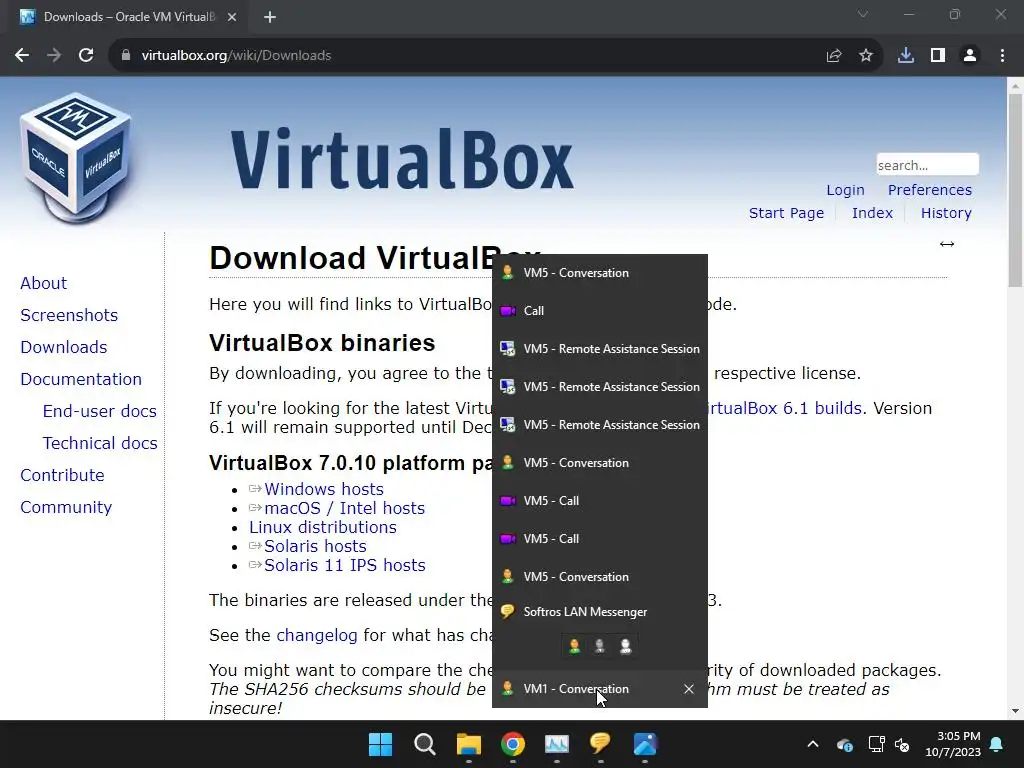Open a new browser tab with the plus button

point(270,17)
